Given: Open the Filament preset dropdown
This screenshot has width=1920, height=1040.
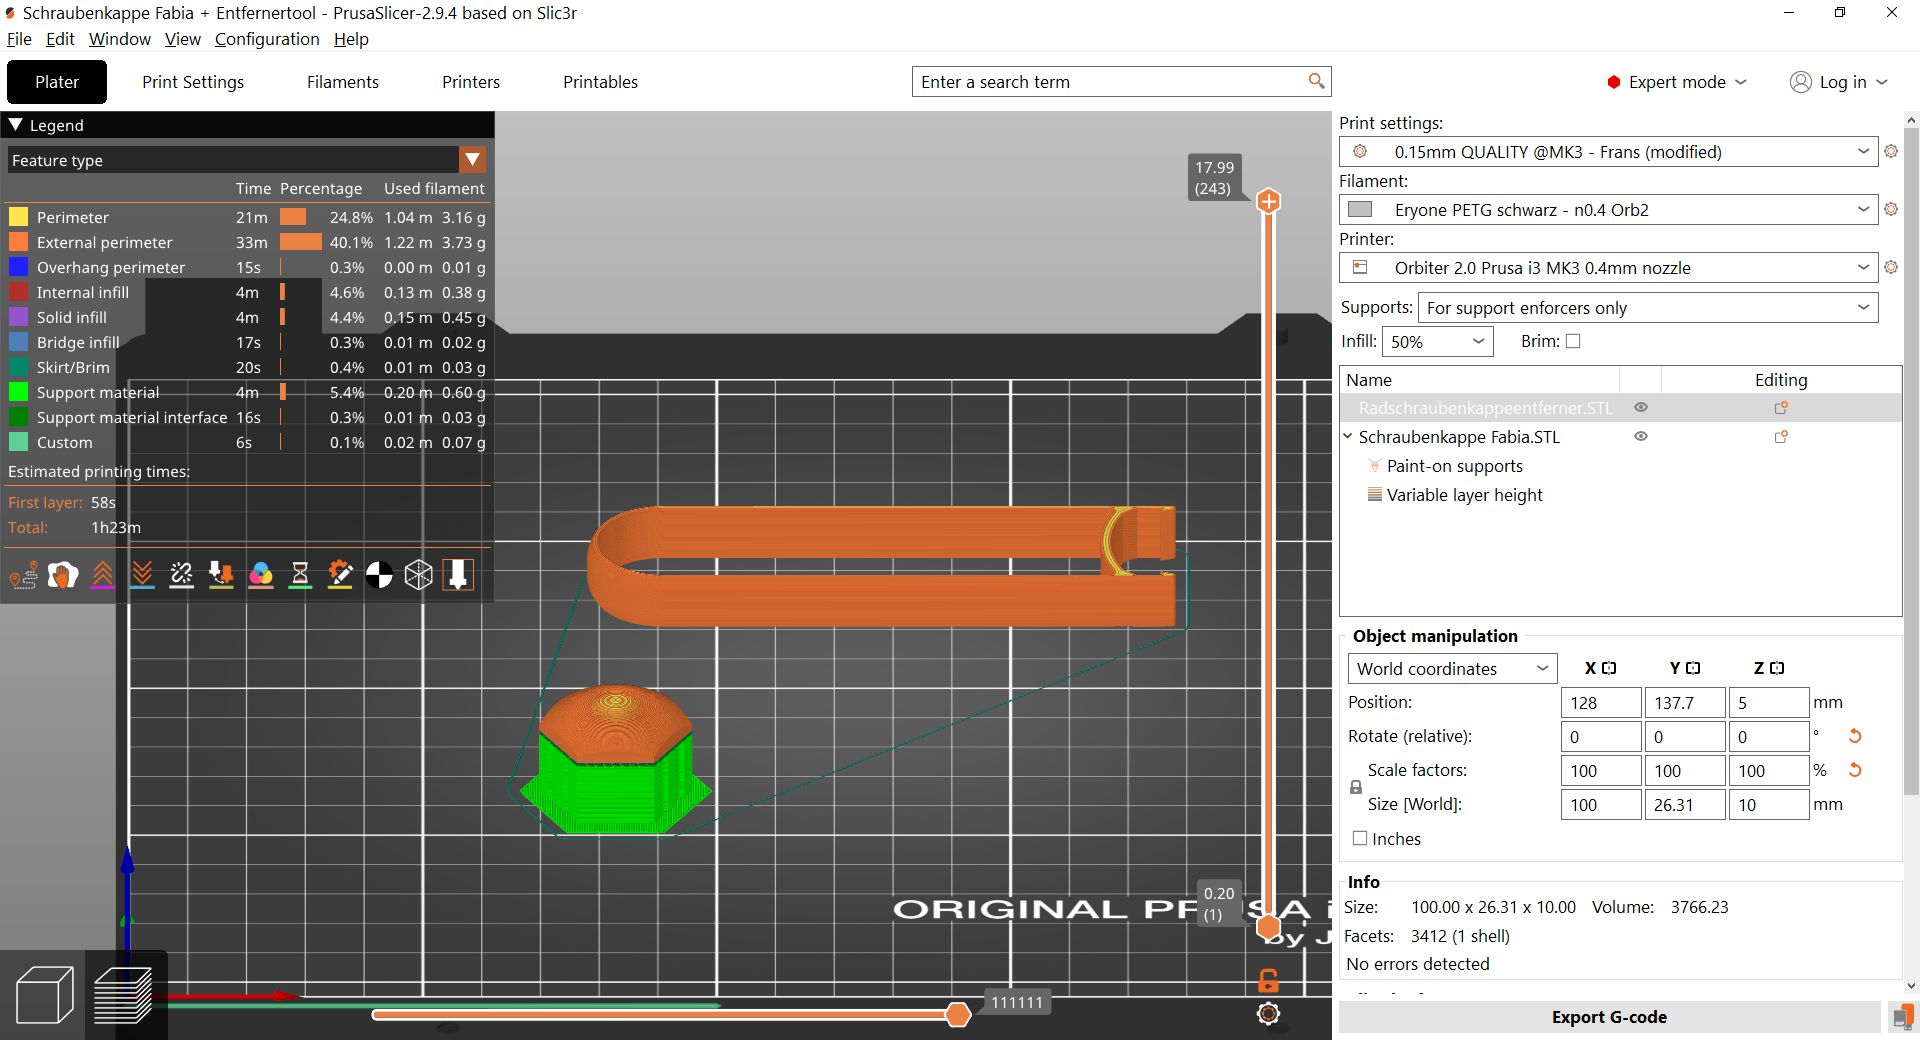Looking at the screenshot, I should point(1608,210).
